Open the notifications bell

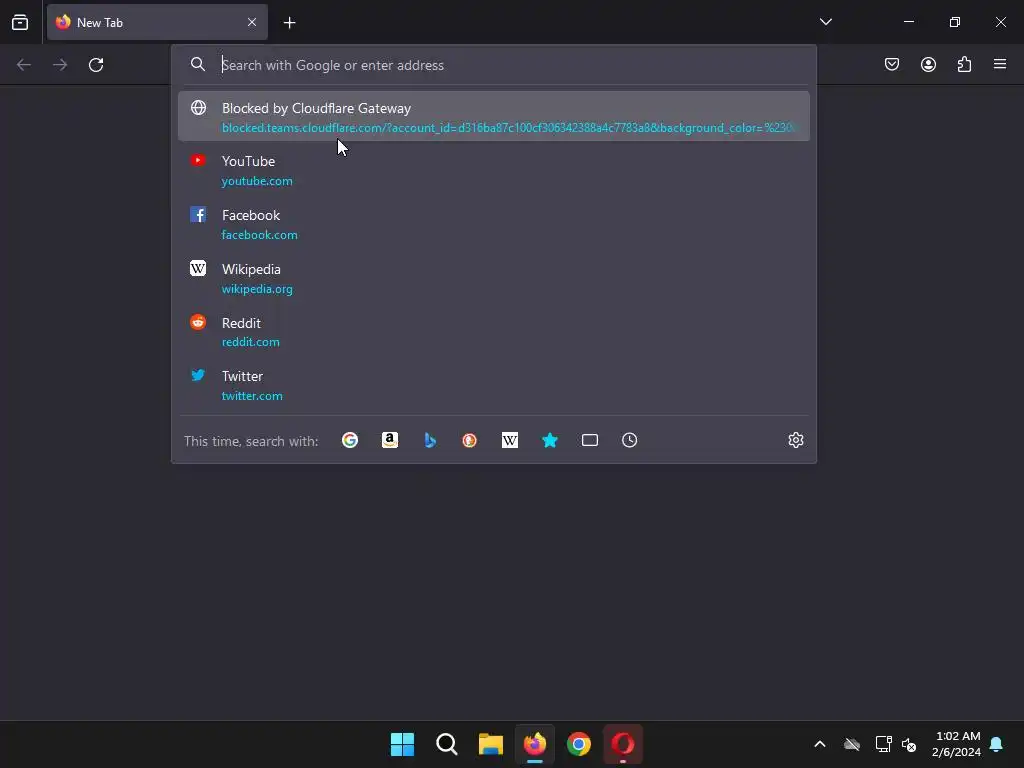(x=997, y=744)
